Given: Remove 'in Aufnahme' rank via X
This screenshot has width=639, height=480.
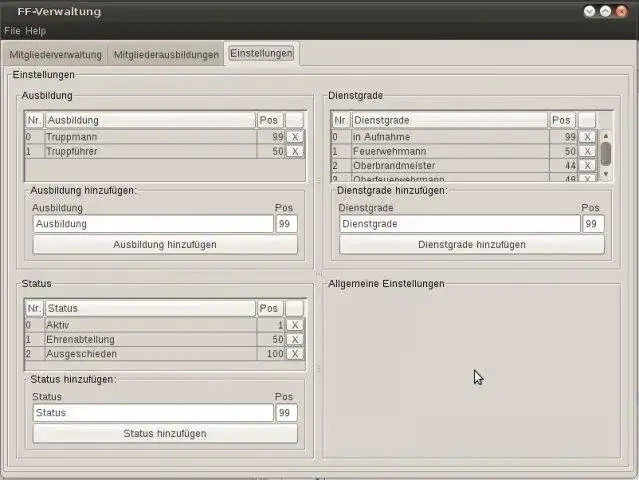Looking at the screenshot, I should tap(587, 137).
